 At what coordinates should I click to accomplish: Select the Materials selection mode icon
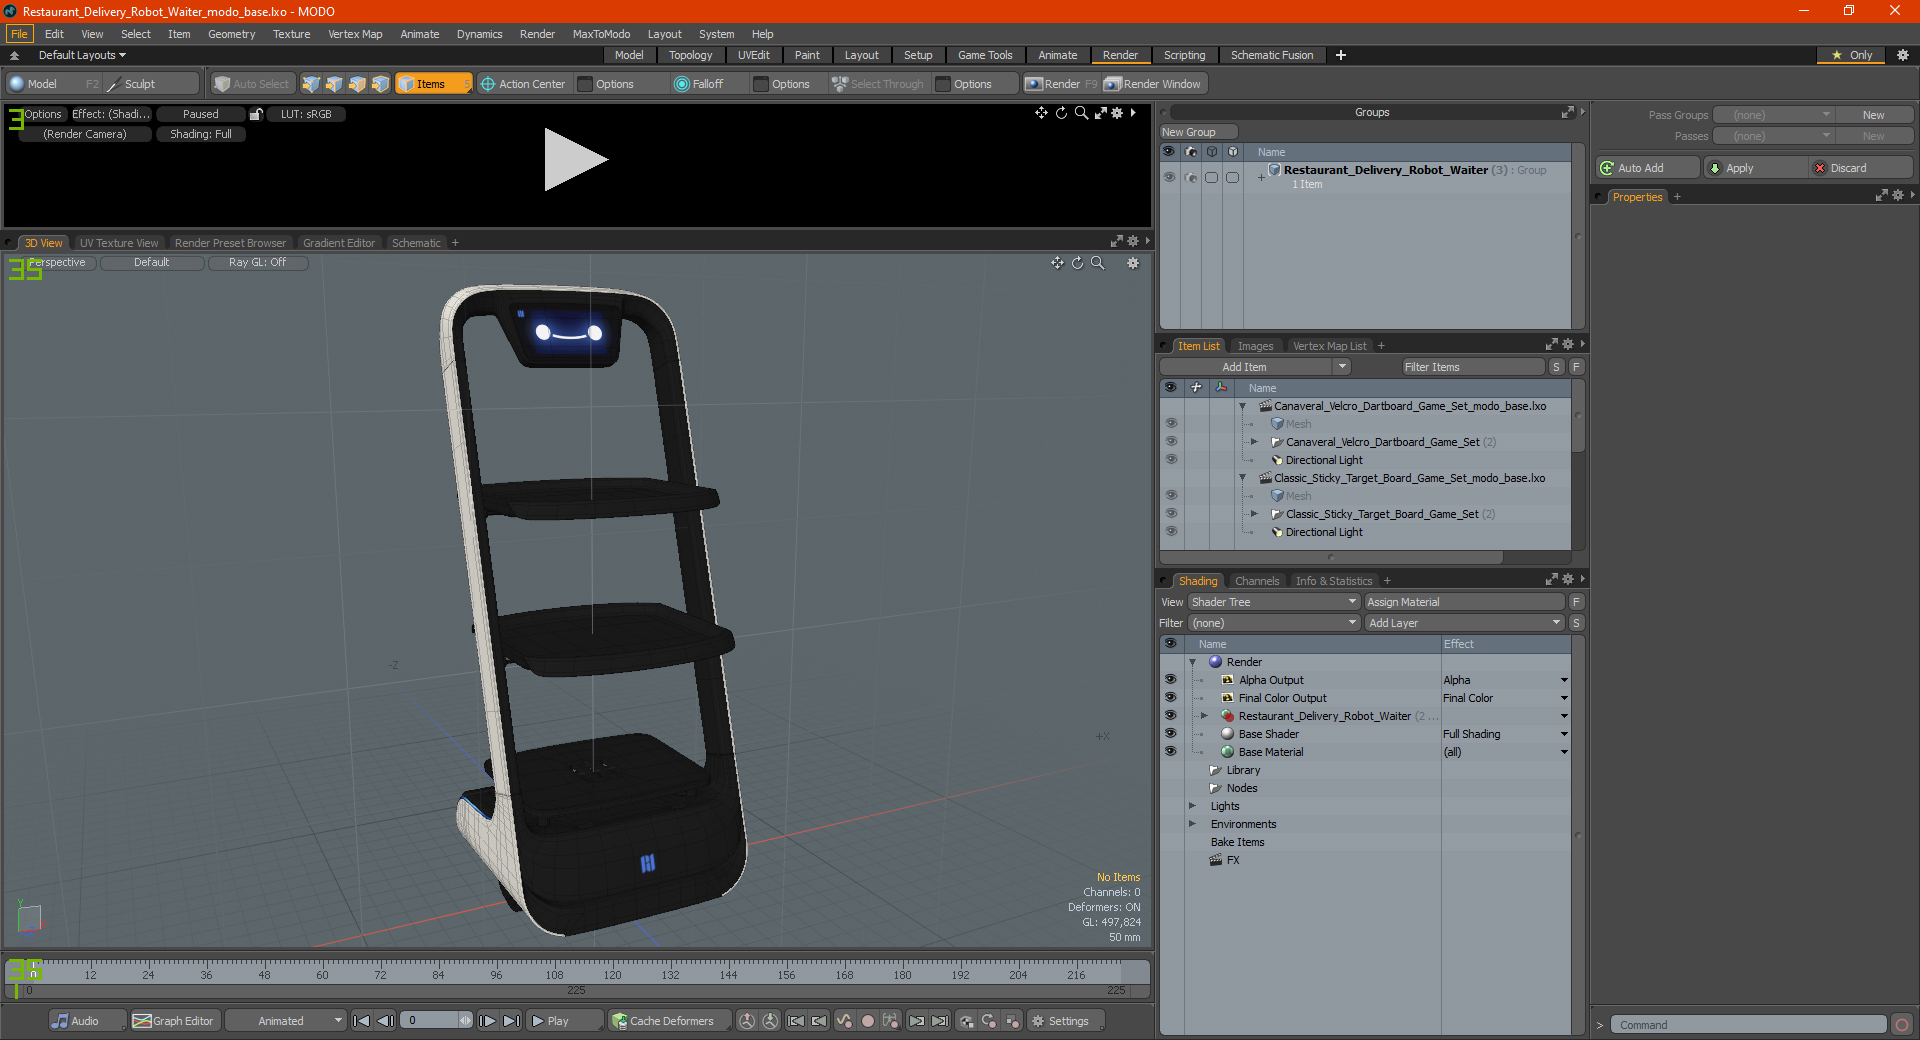(380, 84)
